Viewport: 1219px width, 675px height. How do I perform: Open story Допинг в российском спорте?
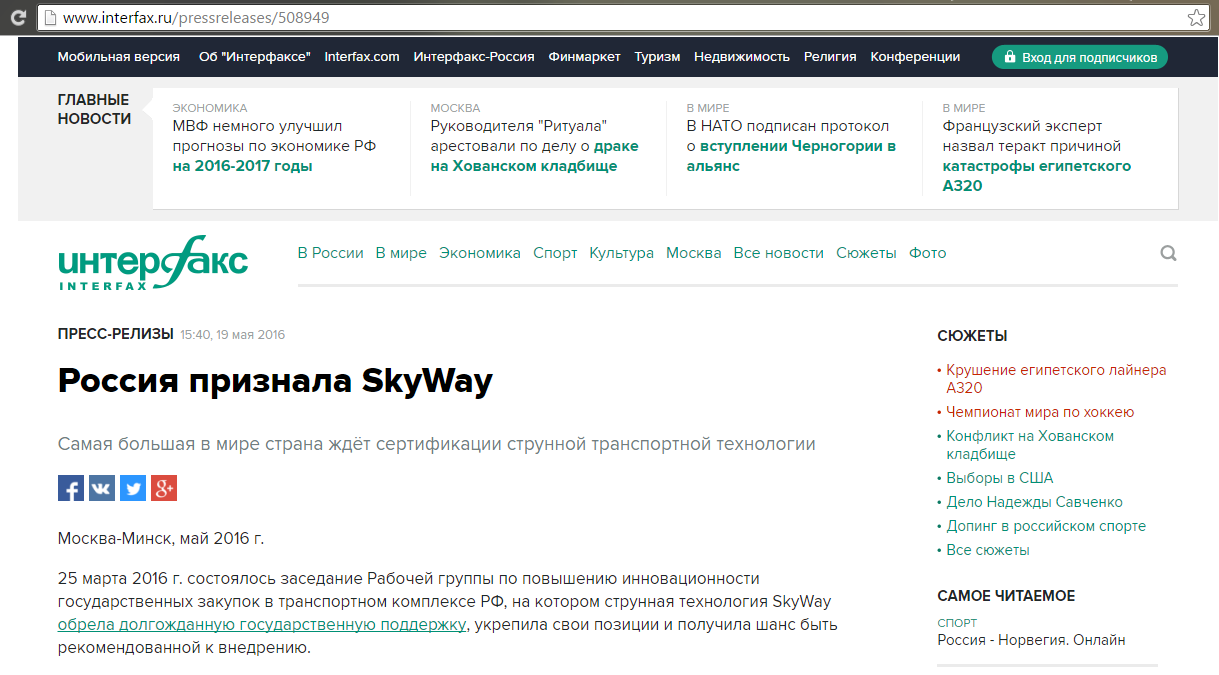pos(1046,526)
